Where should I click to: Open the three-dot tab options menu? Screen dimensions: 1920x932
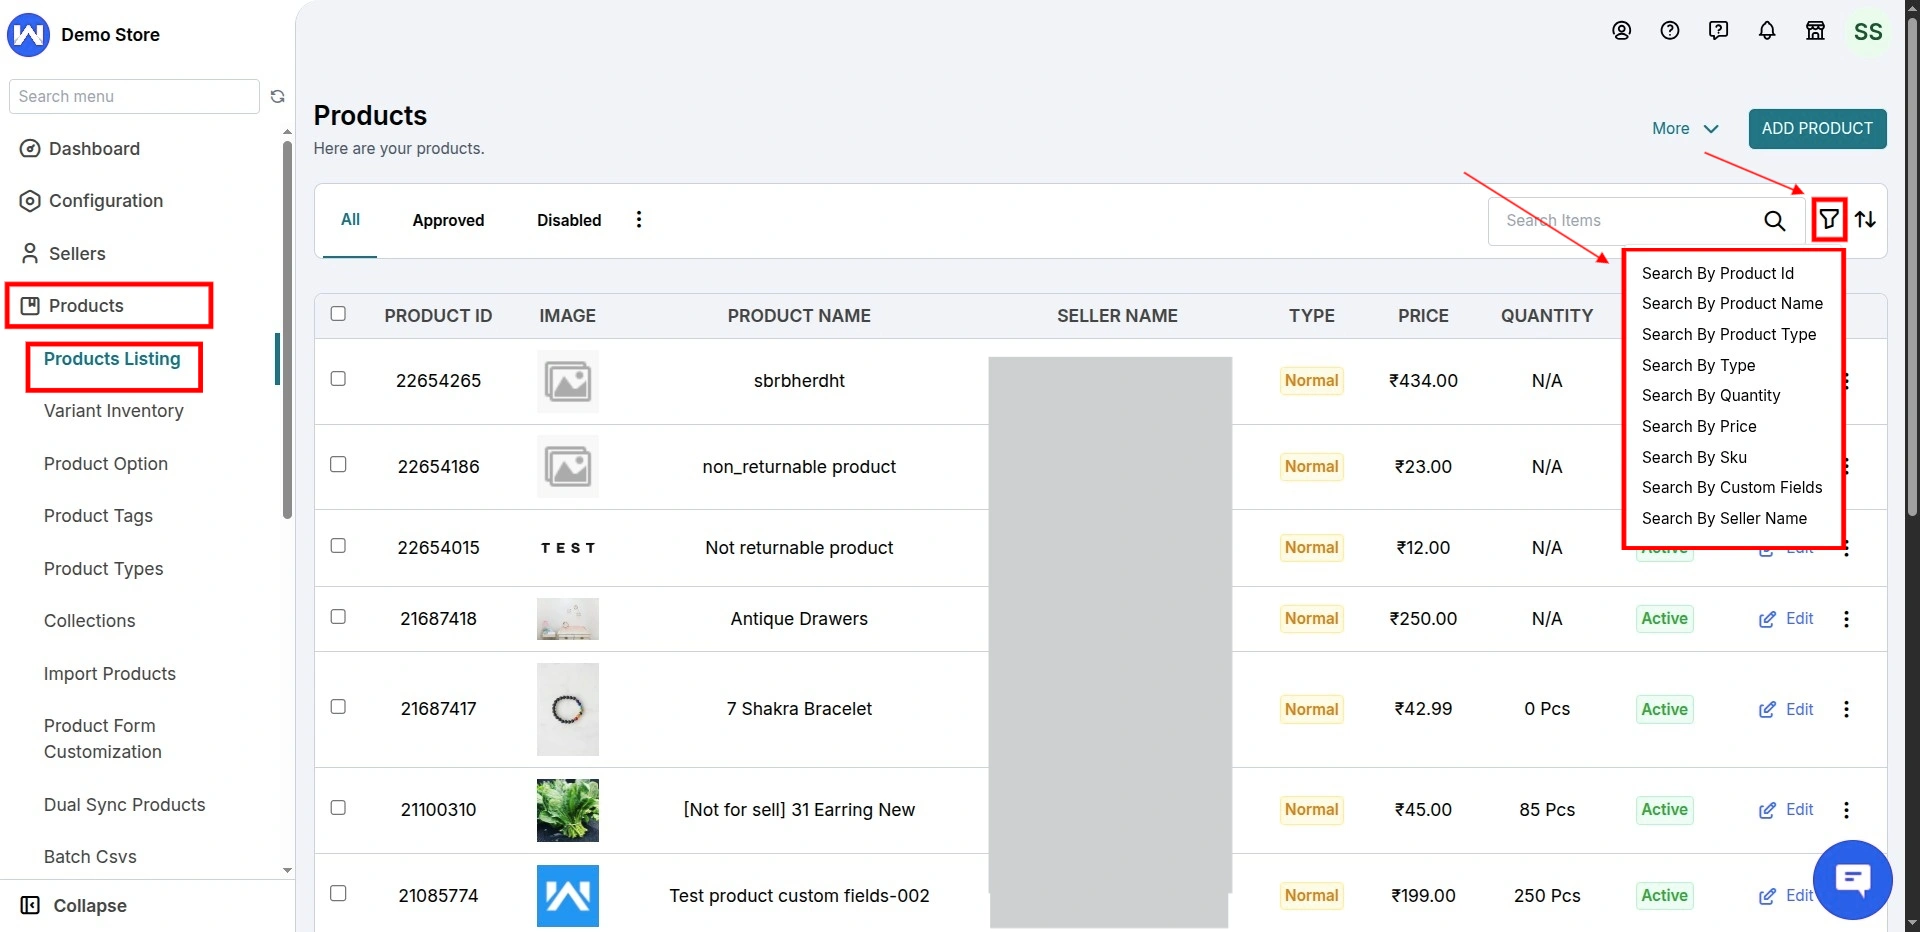[639, 220]
